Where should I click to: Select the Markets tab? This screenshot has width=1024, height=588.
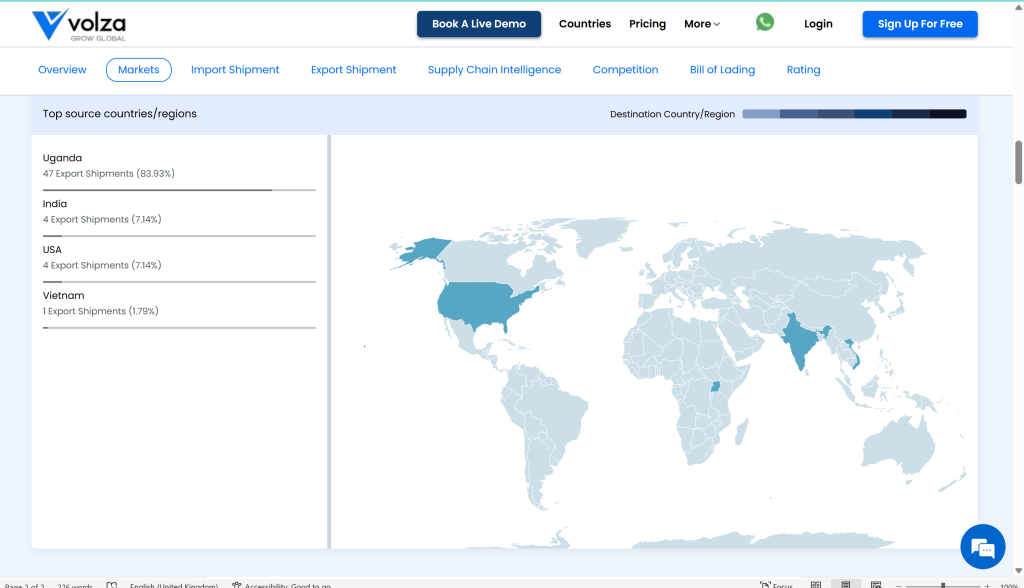click(x=139, y=70)
